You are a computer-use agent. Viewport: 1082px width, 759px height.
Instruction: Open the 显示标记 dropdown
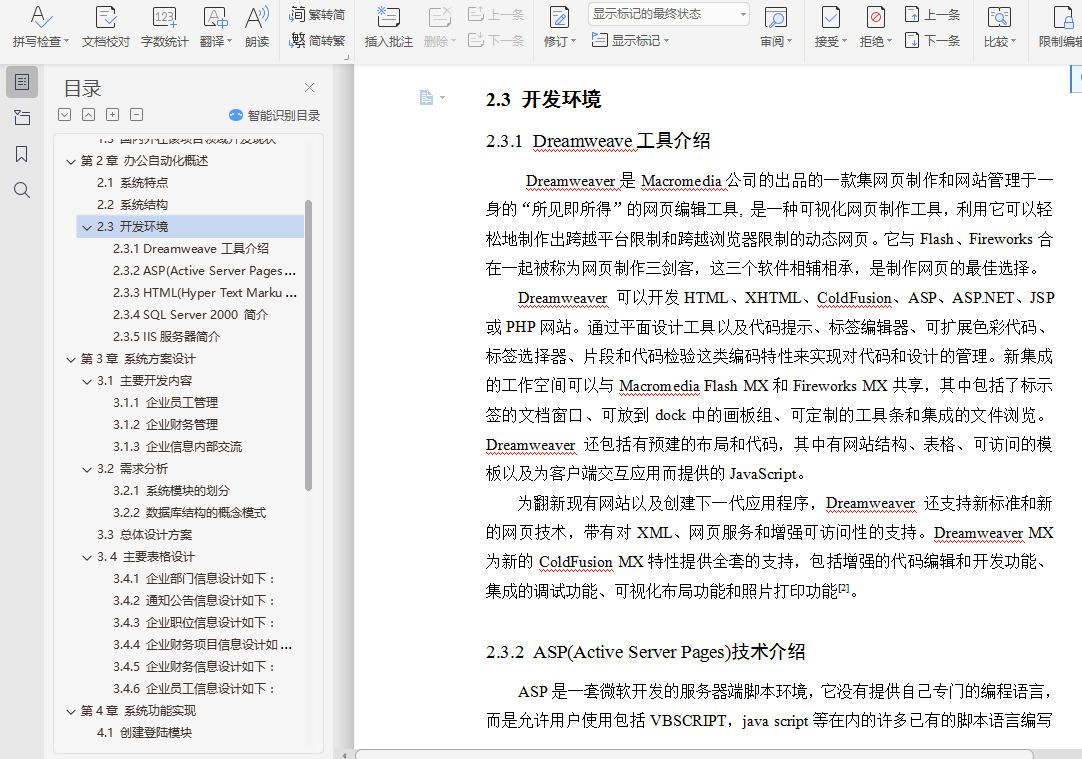[631, 41]
